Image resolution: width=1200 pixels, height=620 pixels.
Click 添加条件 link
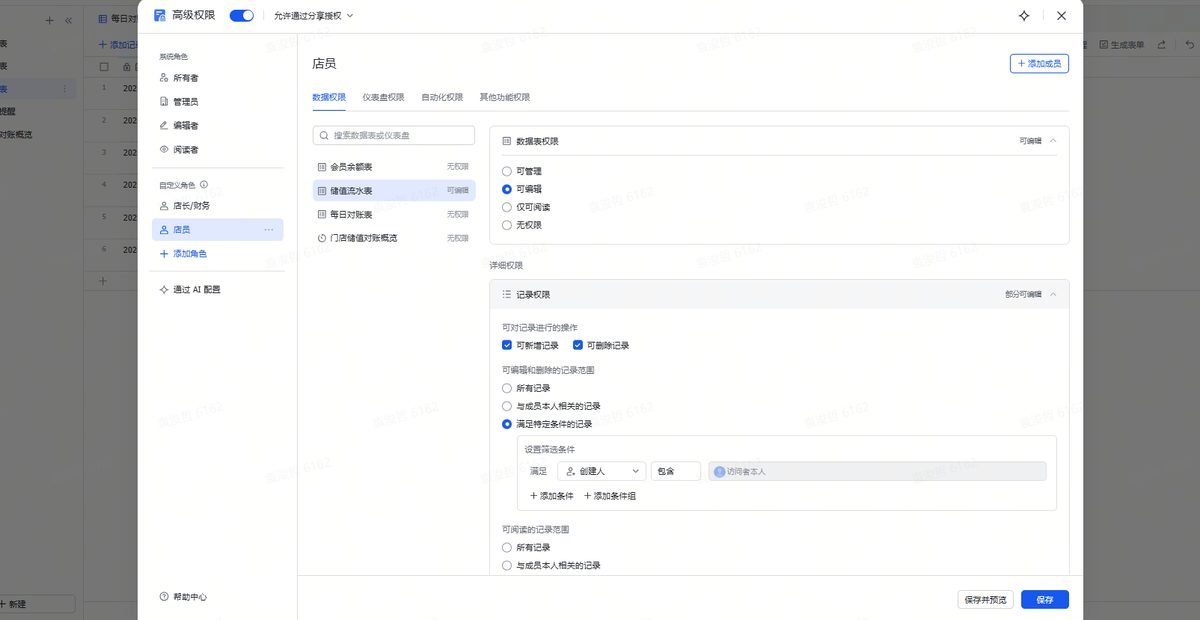click(551, 496)
